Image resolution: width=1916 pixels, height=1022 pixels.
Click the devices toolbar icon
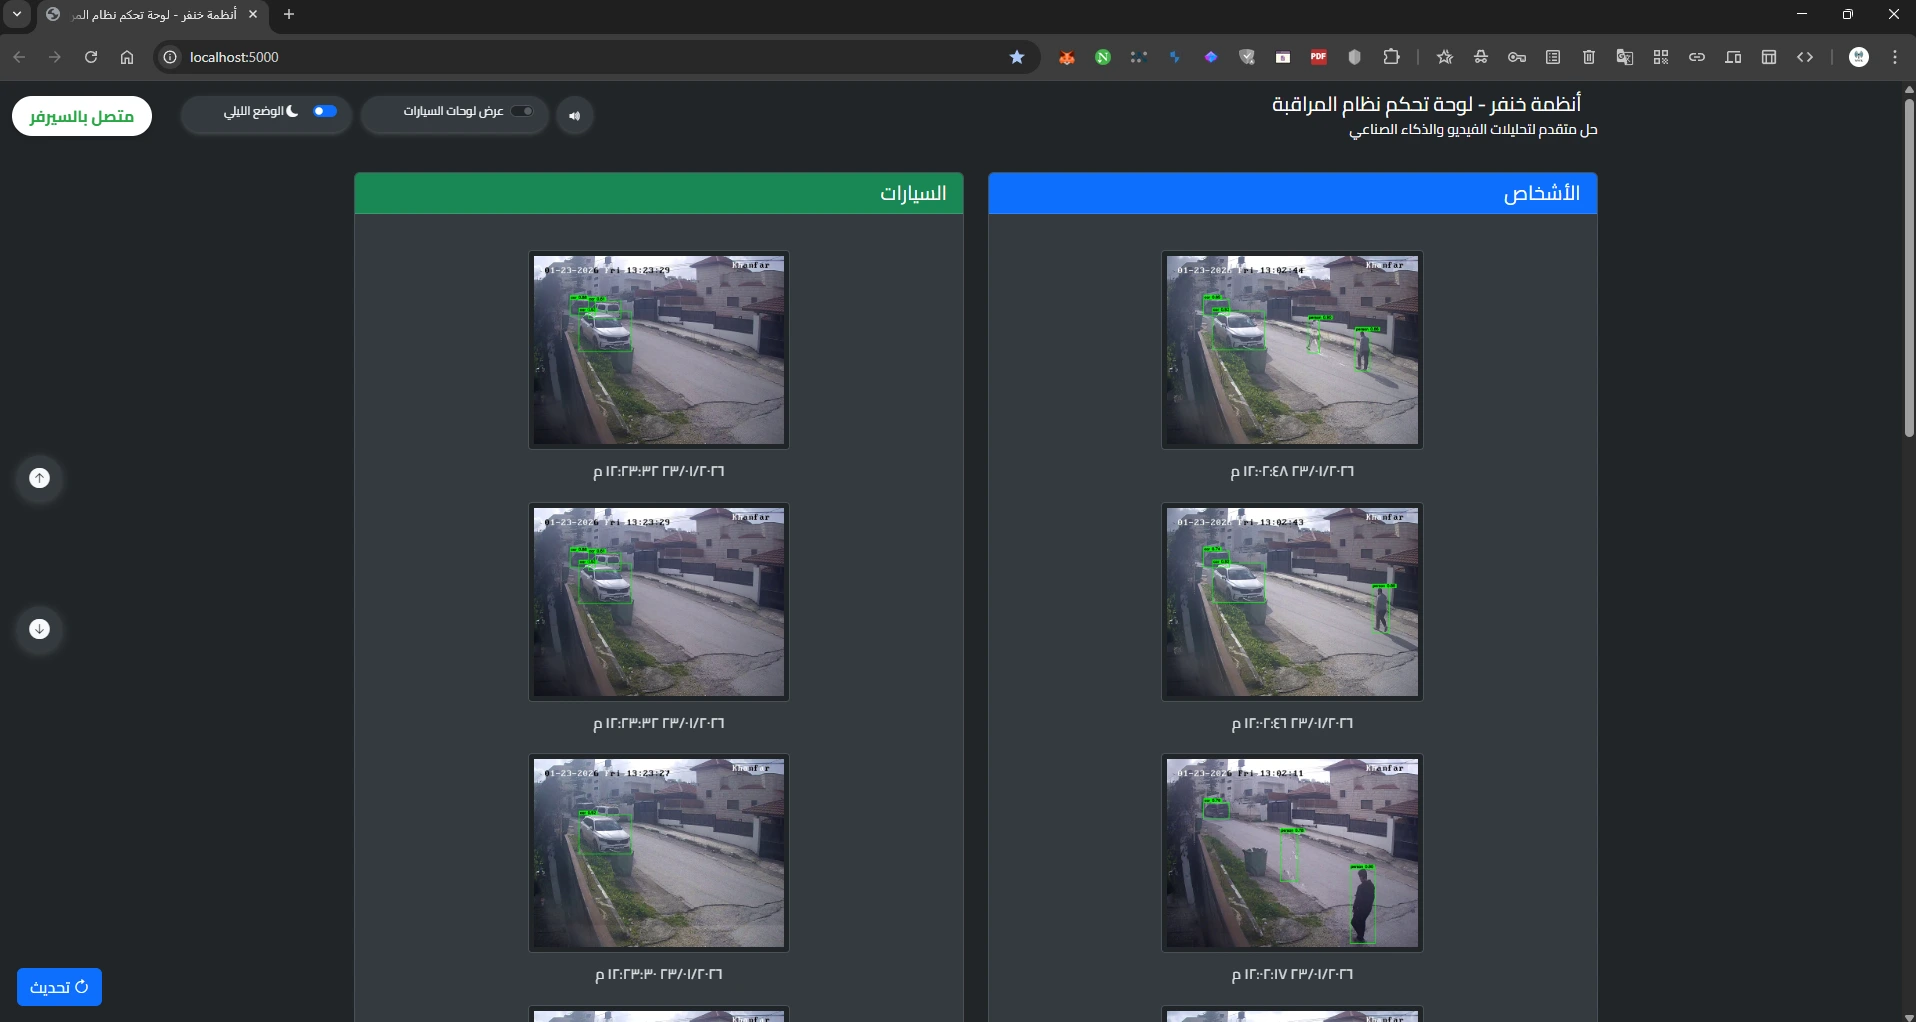click(x=1733, y=58)
